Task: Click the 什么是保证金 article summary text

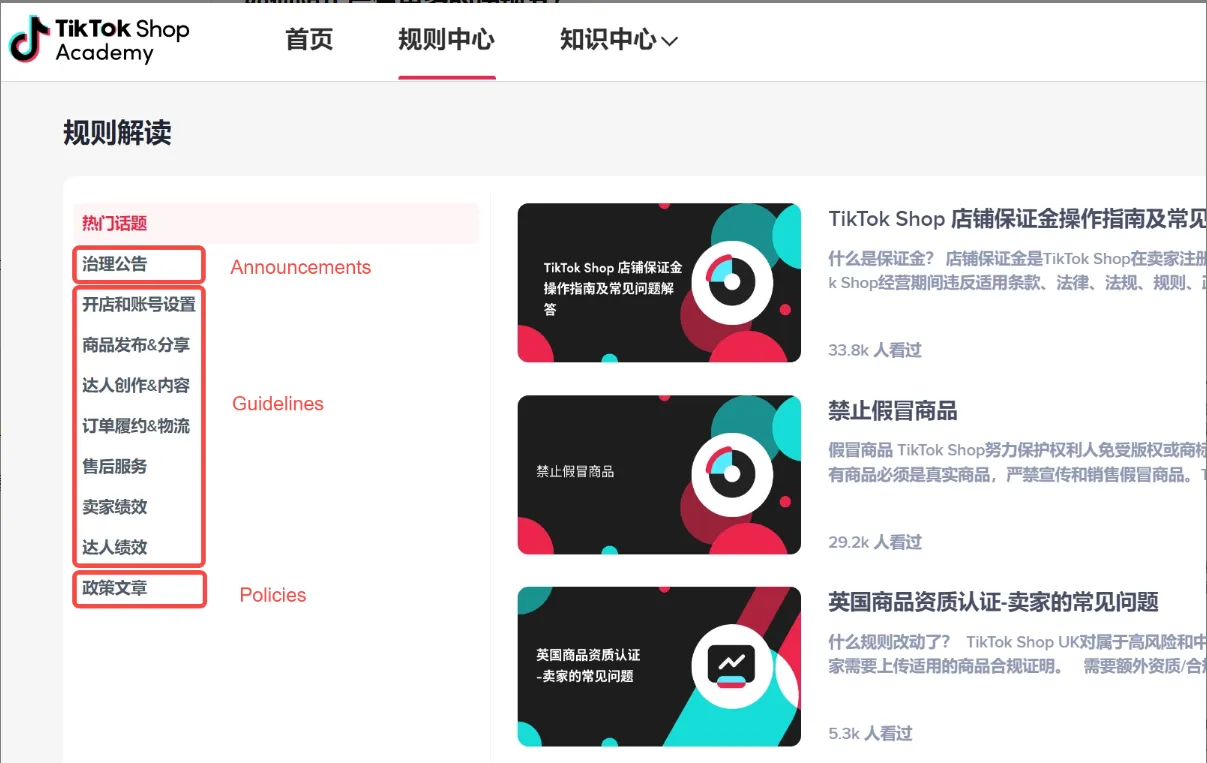Action: click(x=1017, y=270)
